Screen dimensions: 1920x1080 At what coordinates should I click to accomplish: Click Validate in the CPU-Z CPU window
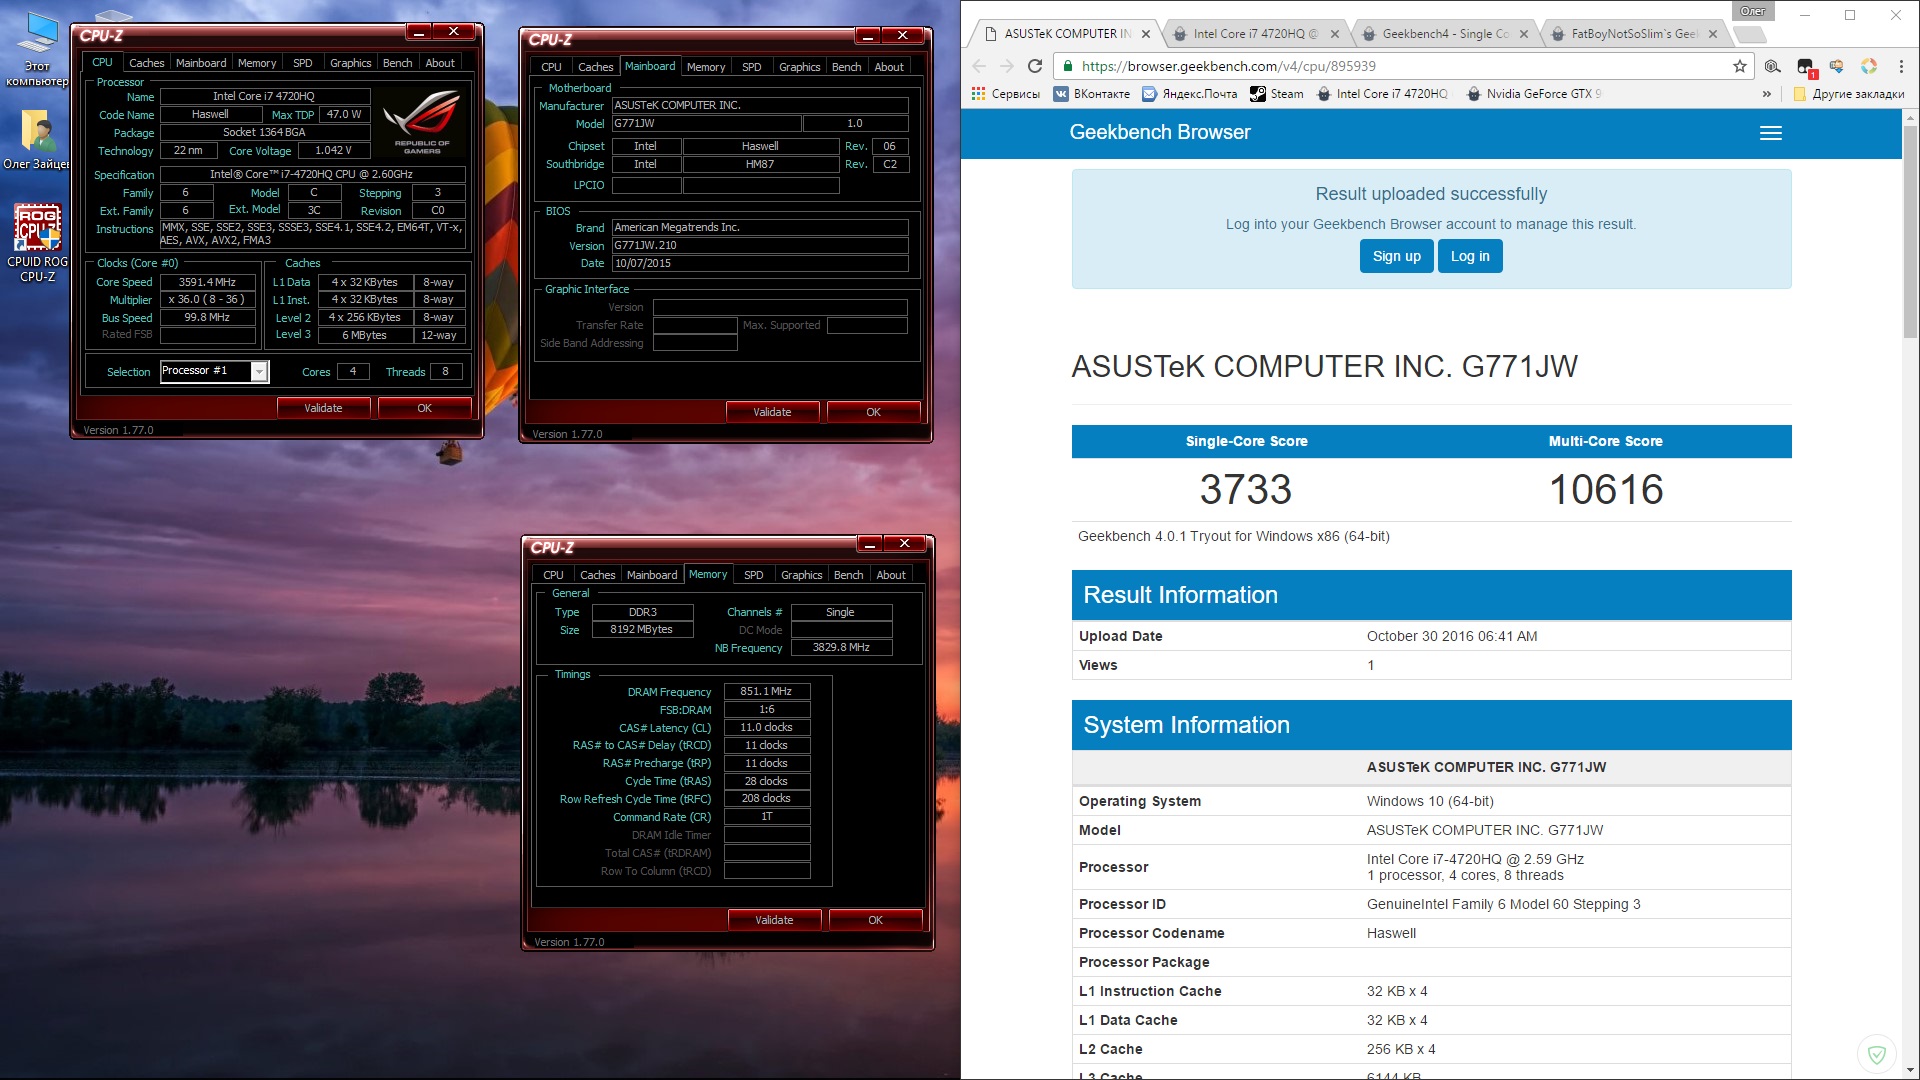coord(323,408)
